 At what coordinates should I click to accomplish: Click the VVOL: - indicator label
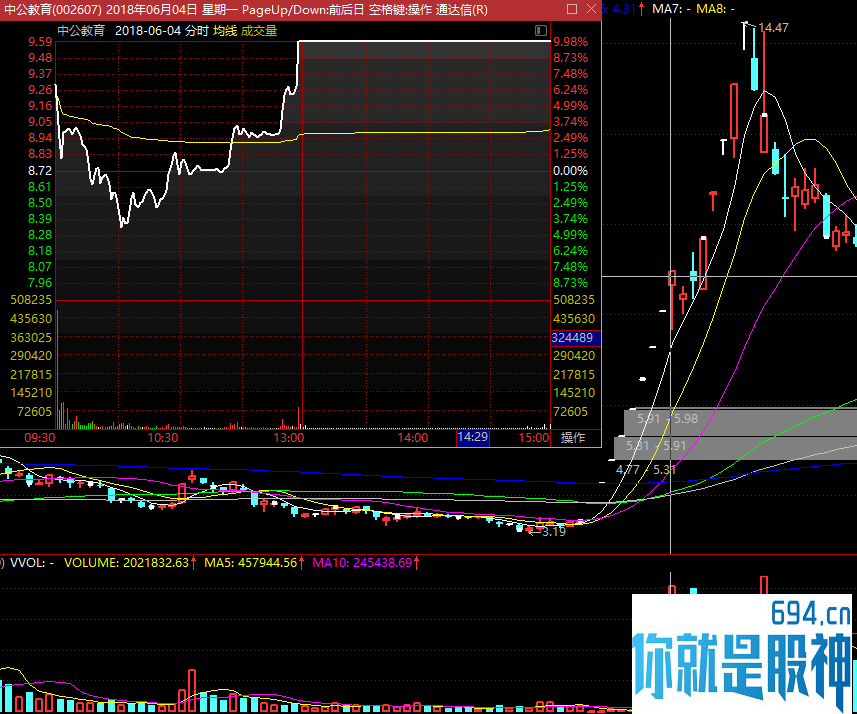click(32, 563)
